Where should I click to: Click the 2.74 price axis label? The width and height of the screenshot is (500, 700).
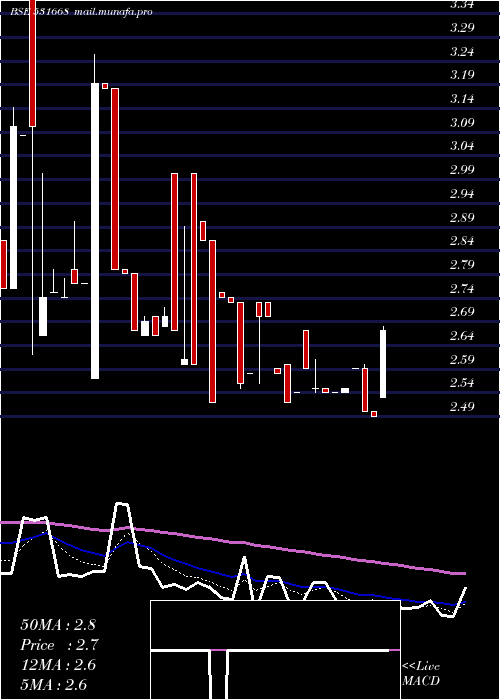click(x=462, y=289)
